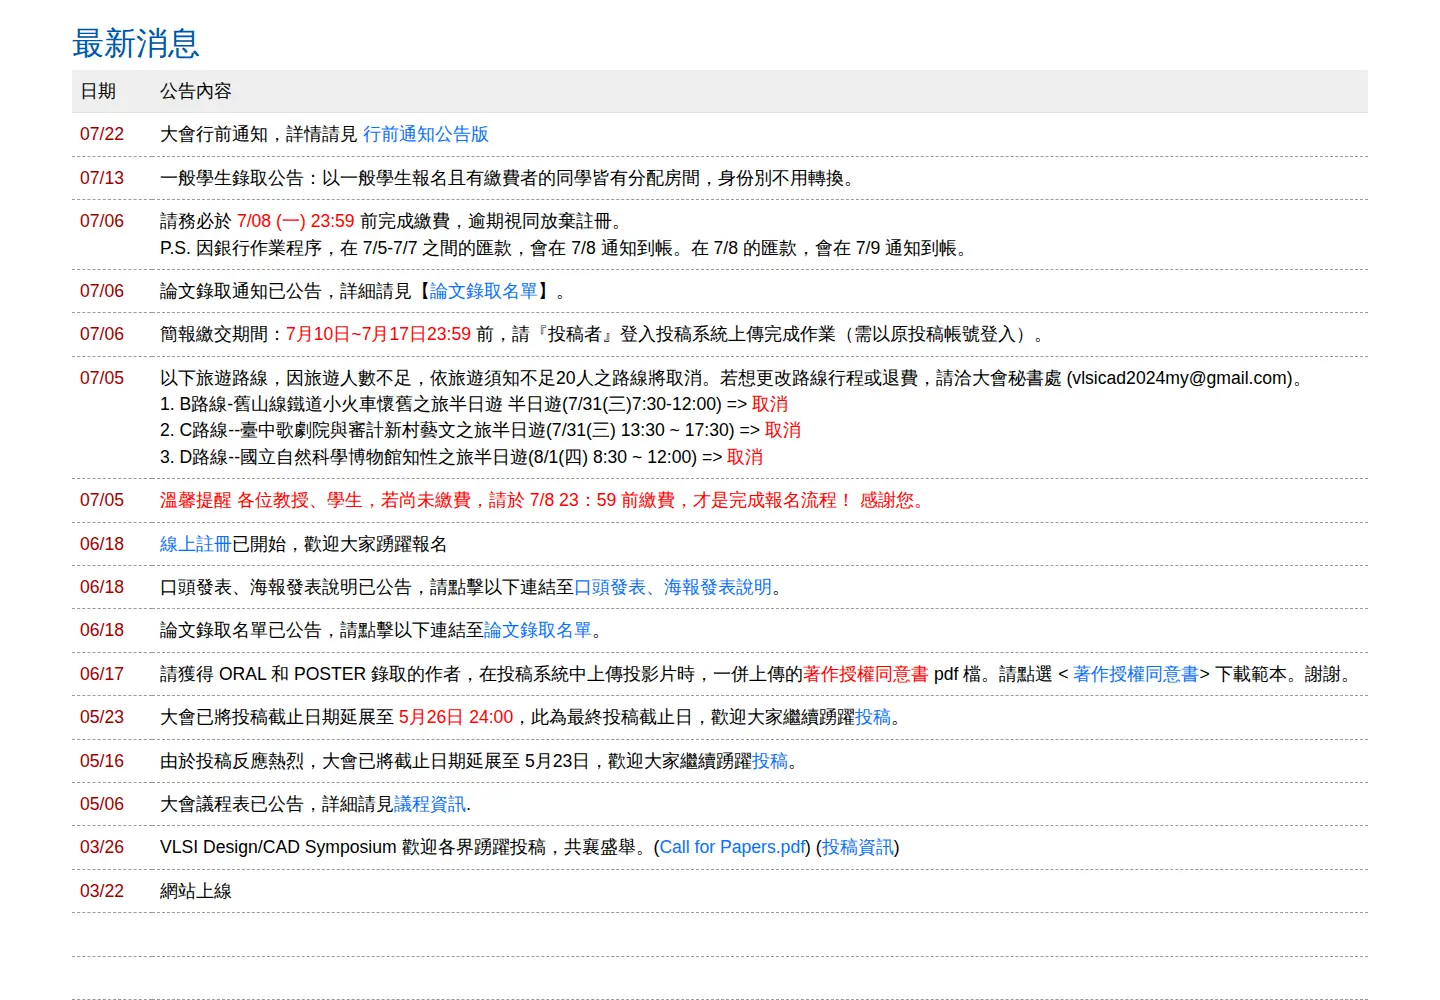Select the 03/22 date cell

coord(102,891)
